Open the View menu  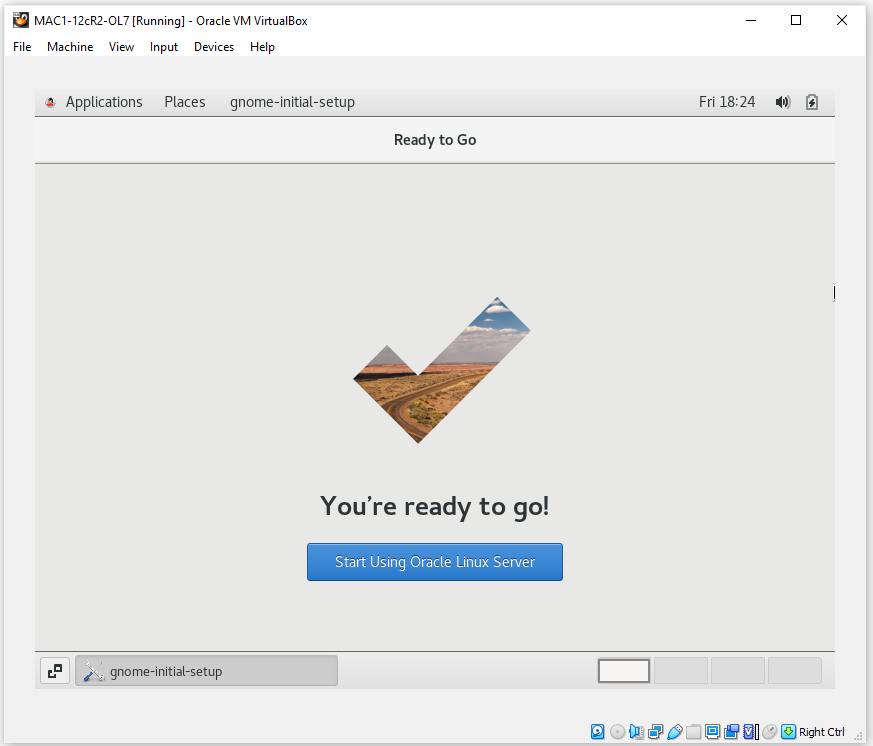coord(121,47)
